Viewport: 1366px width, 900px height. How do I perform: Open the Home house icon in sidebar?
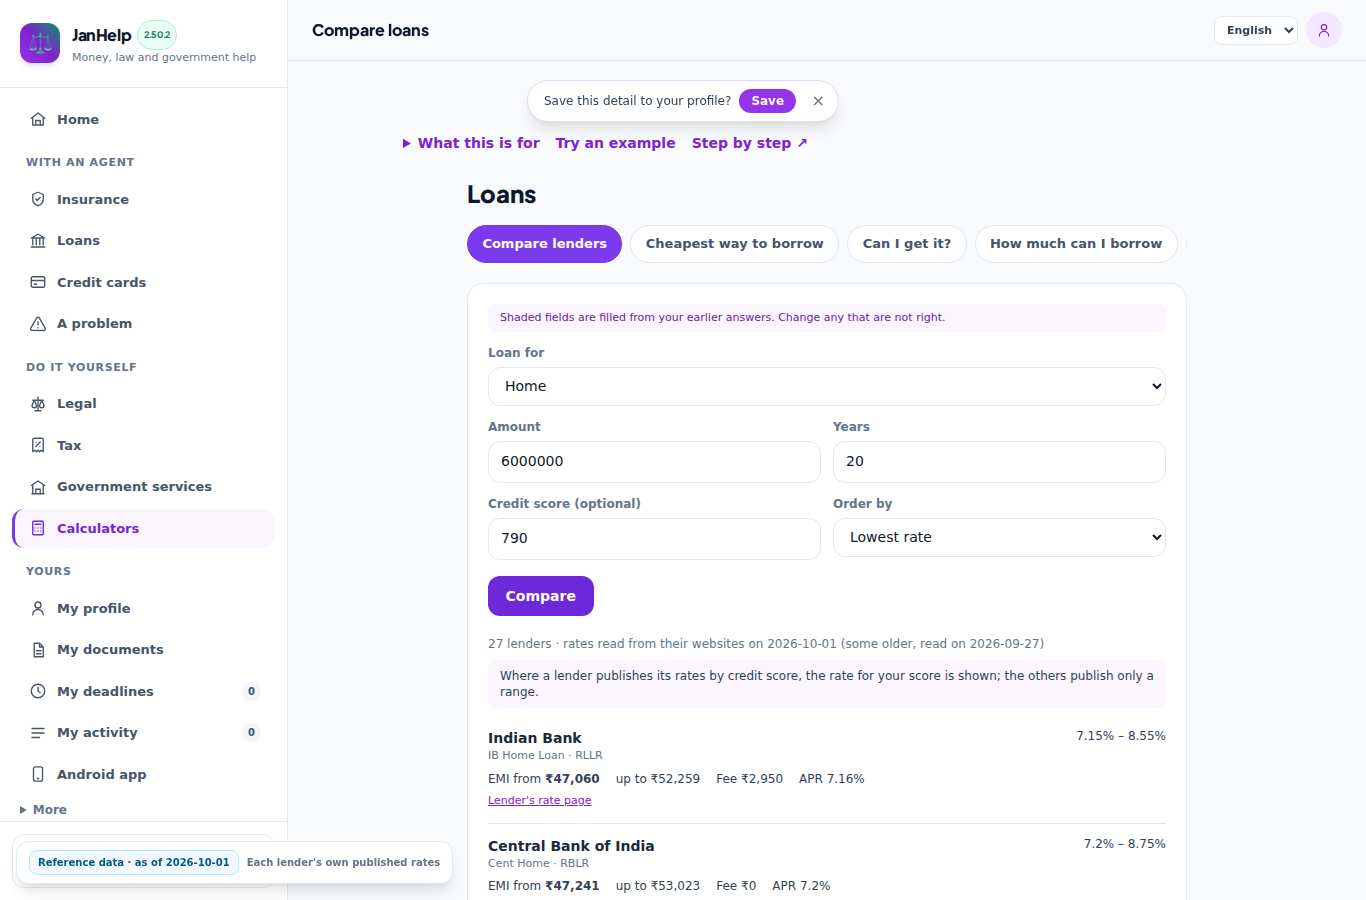[38, 119]
